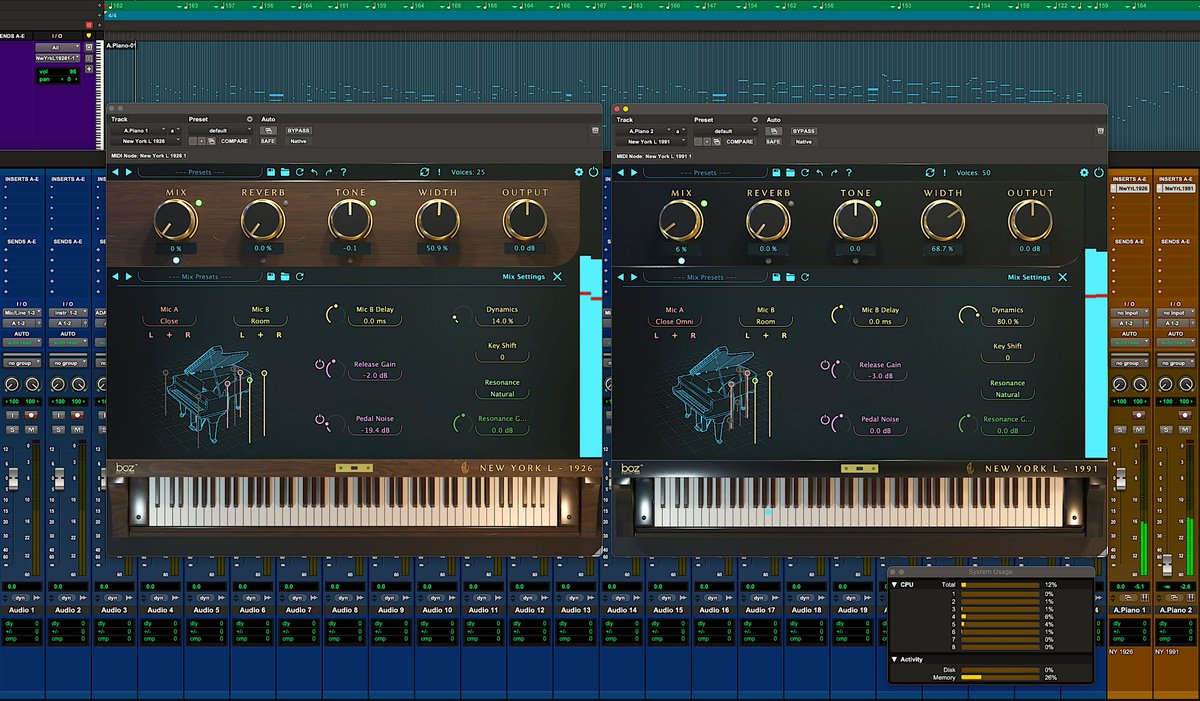The height and width of the screenshot is (701, 1200).
Task: Open New York L 1926 insert dropdown
Action: tap(146, 141)
